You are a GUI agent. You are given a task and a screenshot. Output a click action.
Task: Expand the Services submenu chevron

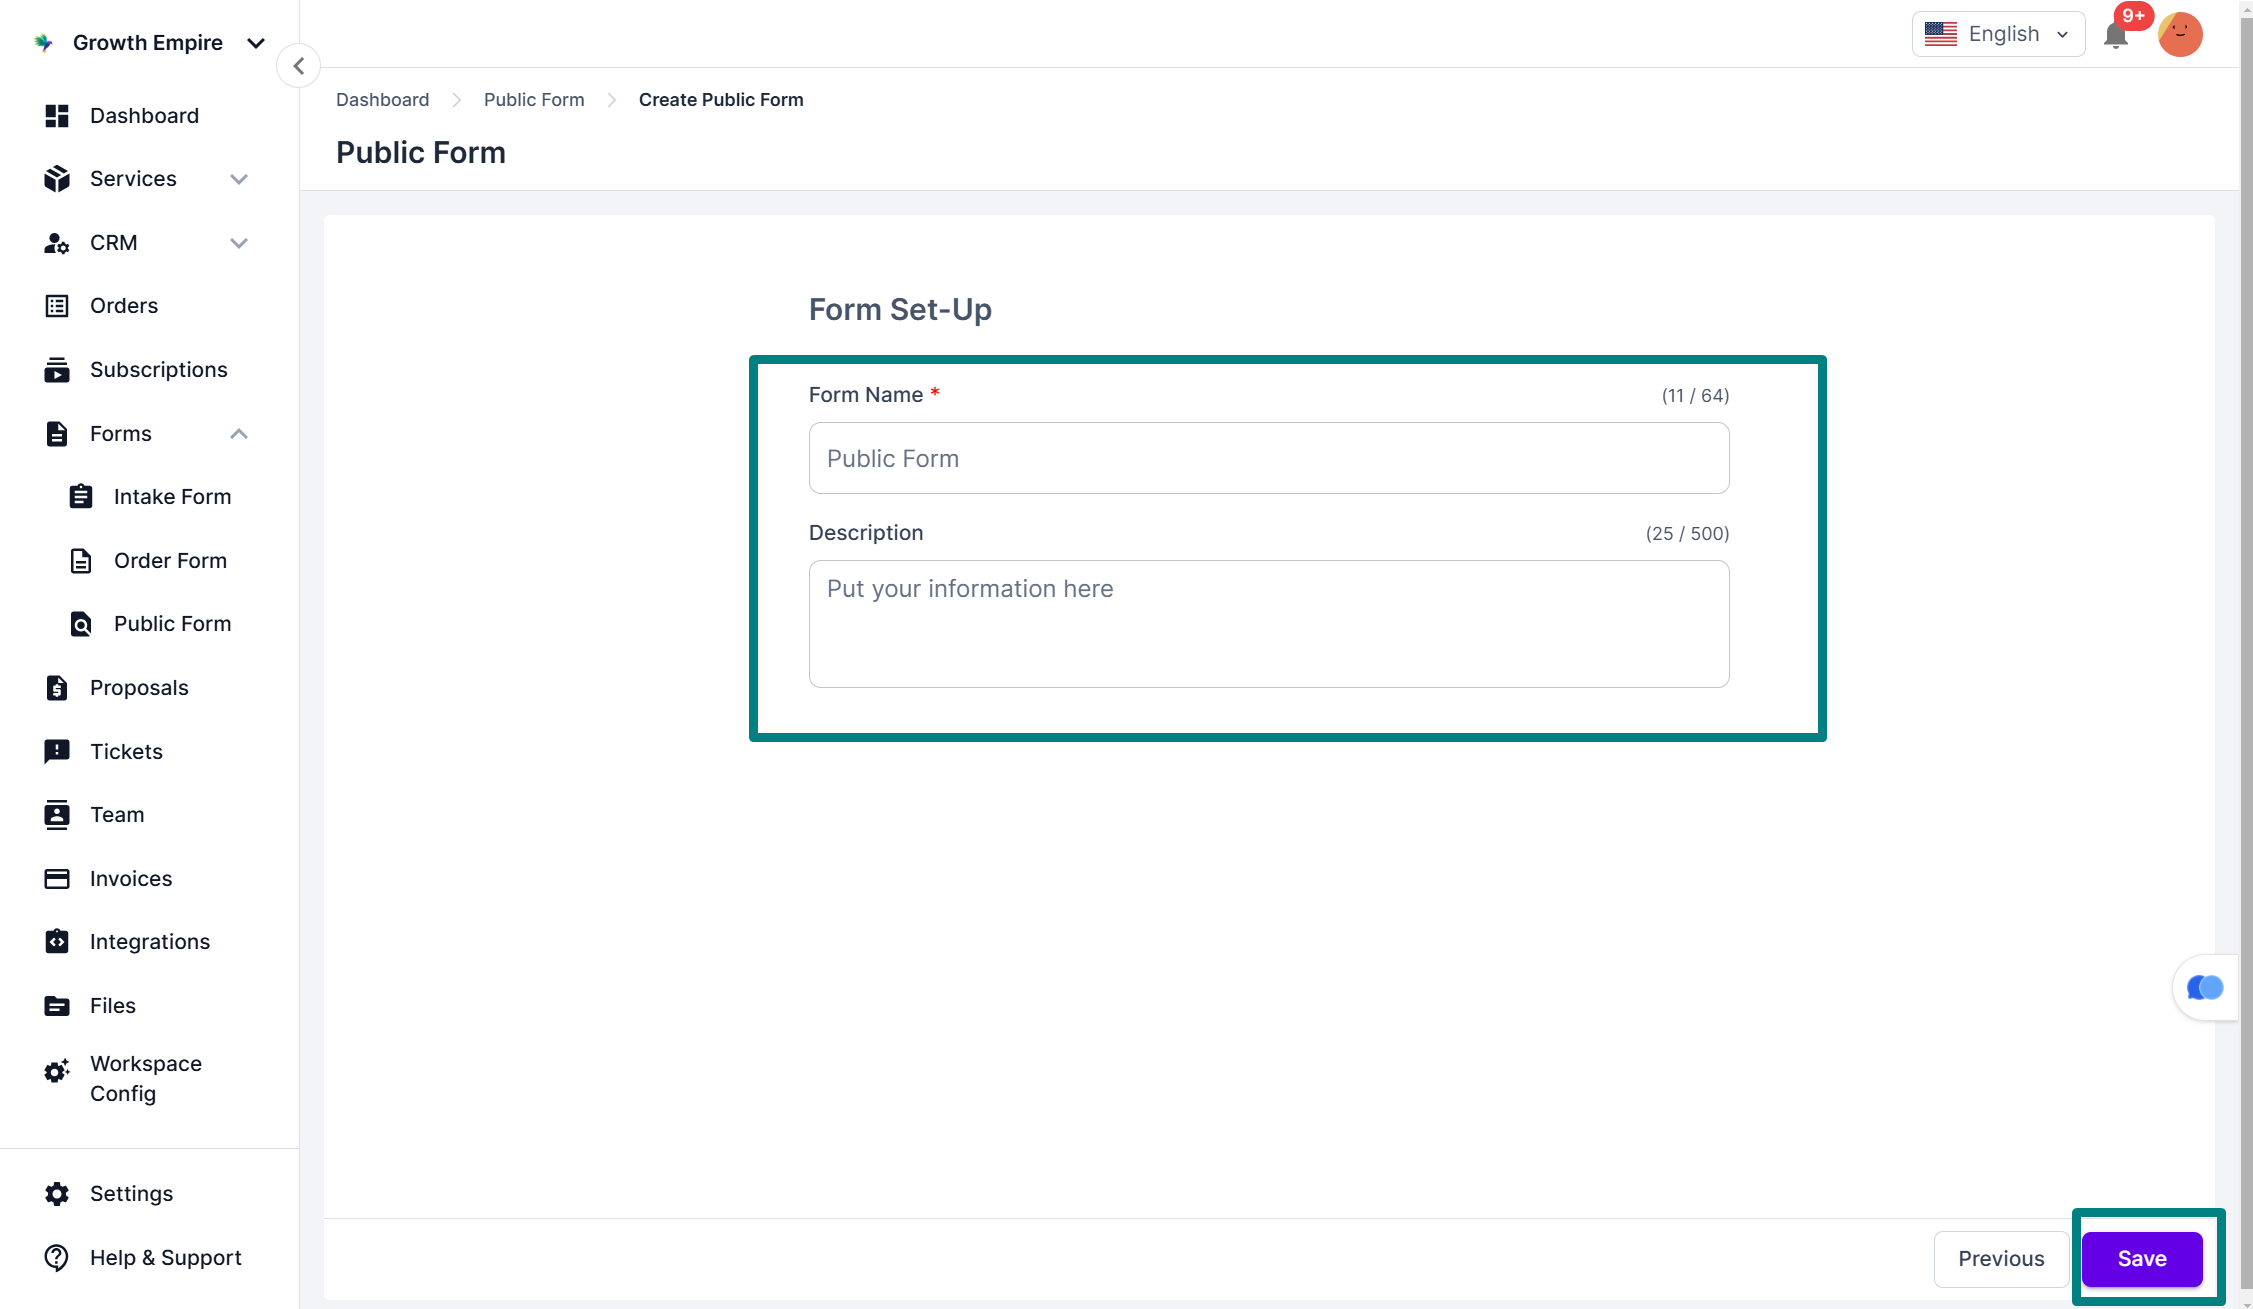[x=238, y=179]
